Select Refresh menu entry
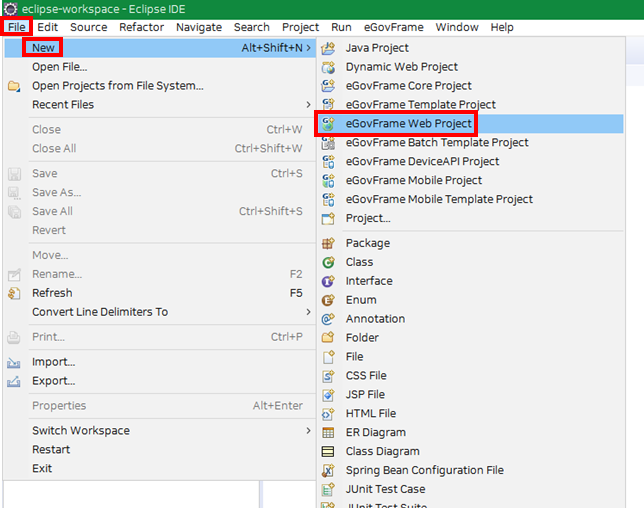Viewport: 644px width, 508px height. pos(159,293)
